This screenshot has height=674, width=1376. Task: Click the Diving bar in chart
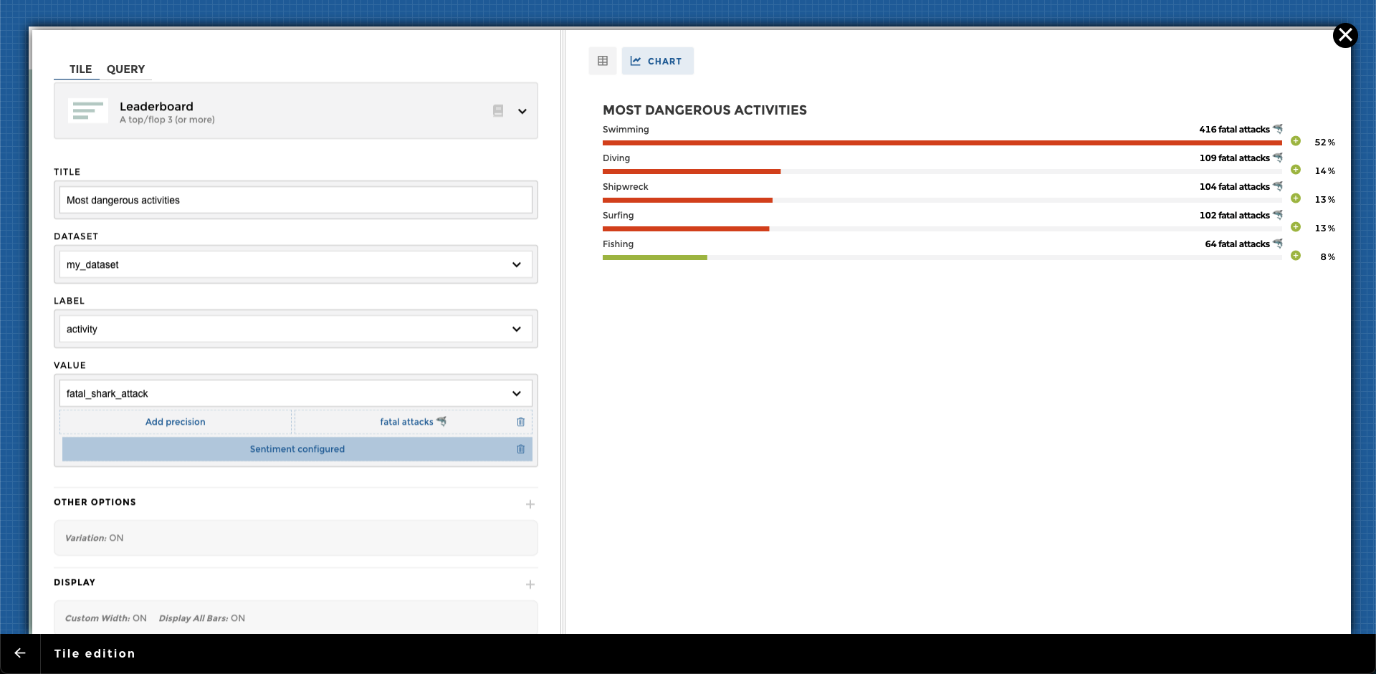coord(692,172)
